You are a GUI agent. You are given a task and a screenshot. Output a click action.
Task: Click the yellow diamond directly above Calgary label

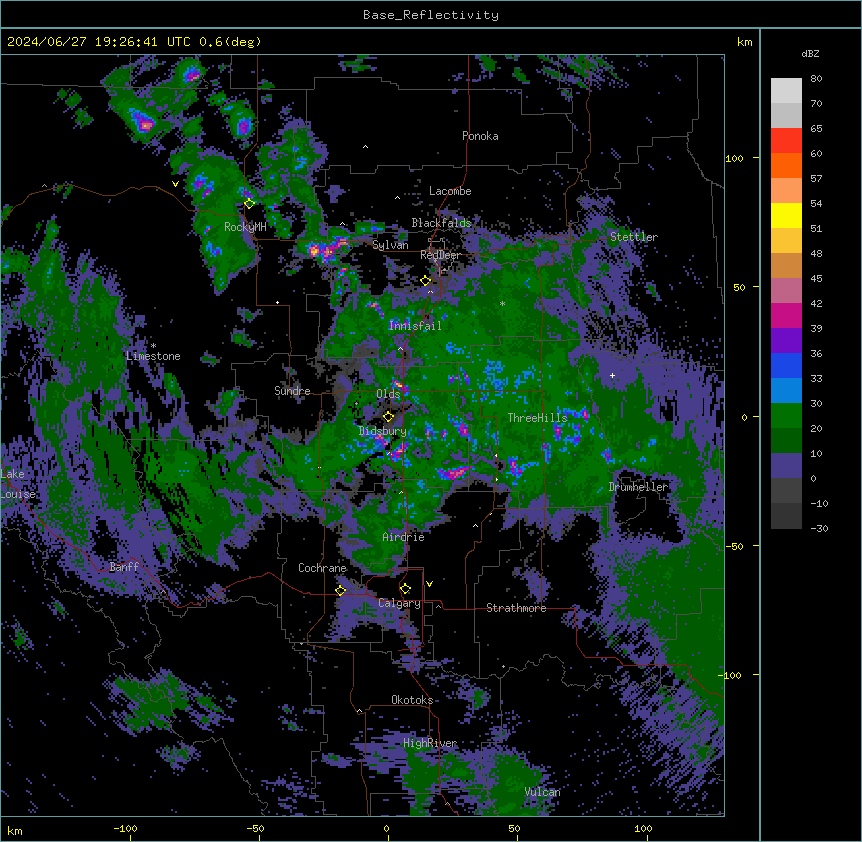click(405, 589)
